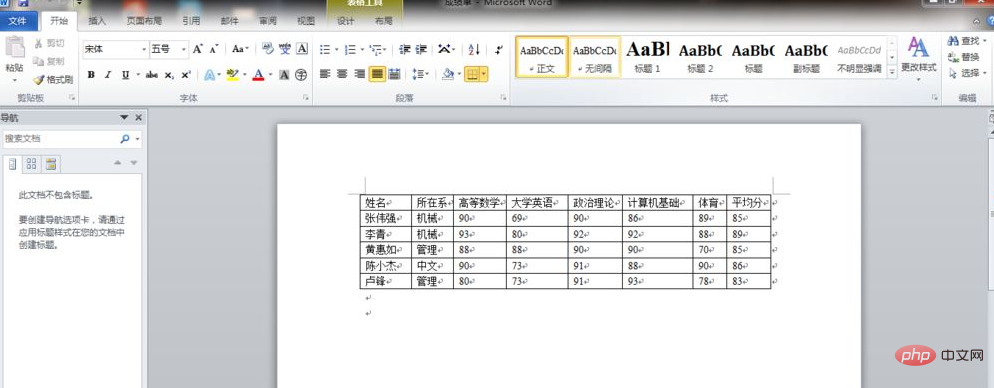Click the table header cell 计算机基础
This screenshot has width=994, height=388.
point(657,203)
